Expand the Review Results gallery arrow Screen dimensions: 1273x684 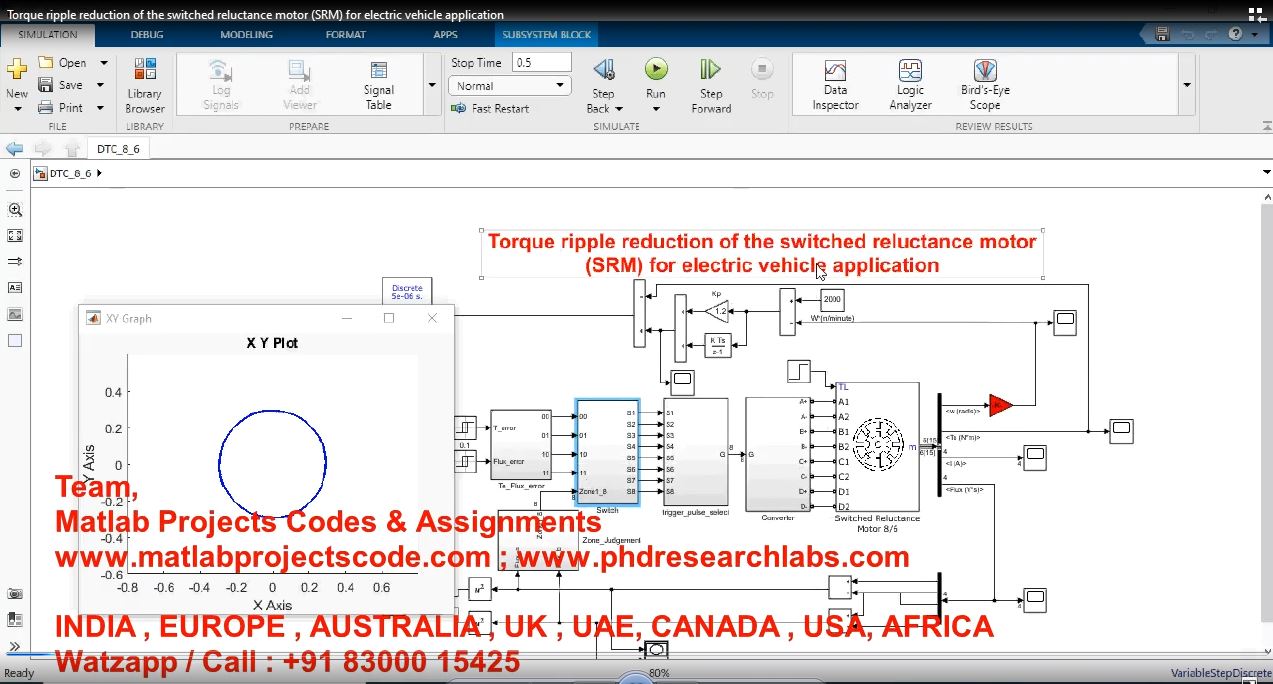pos(1187,85)
